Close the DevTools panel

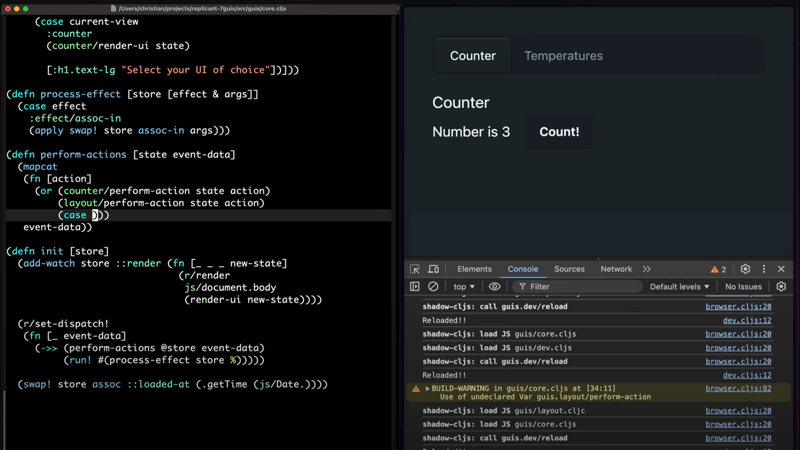coord(782,269)
